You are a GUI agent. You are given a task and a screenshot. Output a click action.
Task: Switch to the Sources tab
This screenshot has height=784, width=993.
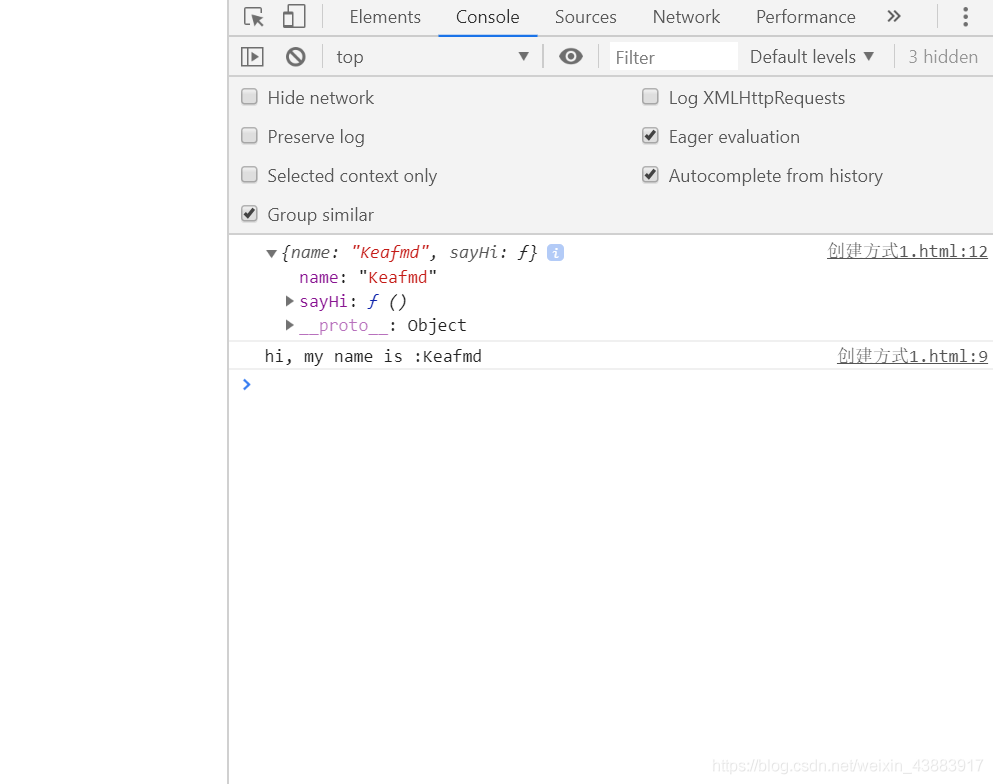(585, 17)
